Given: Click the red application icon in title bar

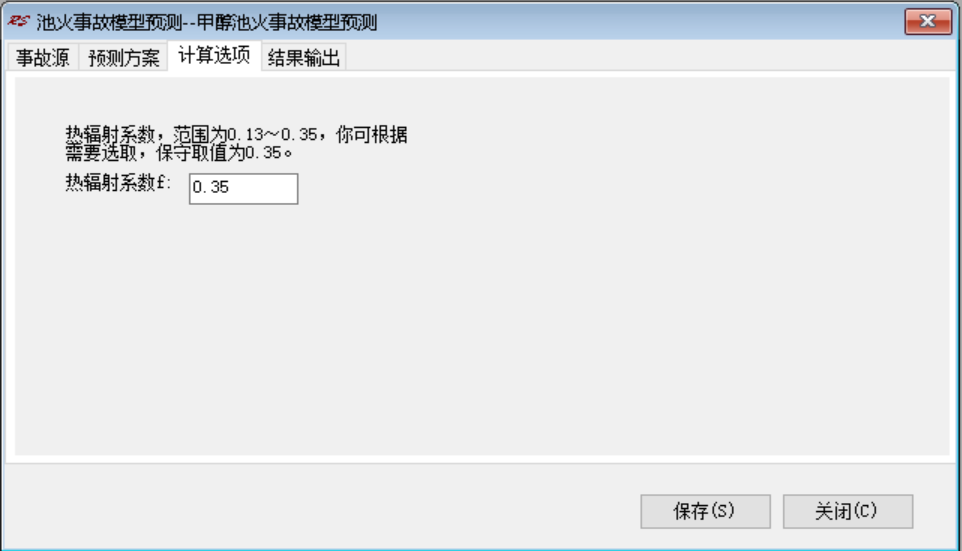Looking at the screenshot, I should coord(18,21).
